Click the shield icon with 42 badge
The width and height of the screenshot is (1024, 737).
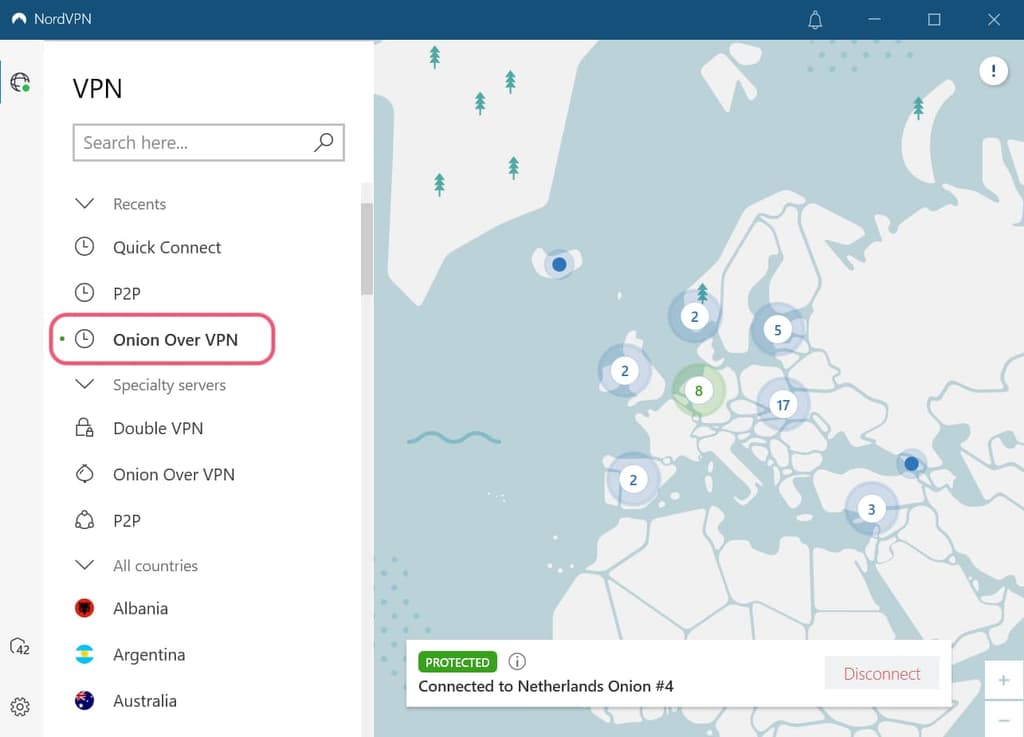click(20, 647)
